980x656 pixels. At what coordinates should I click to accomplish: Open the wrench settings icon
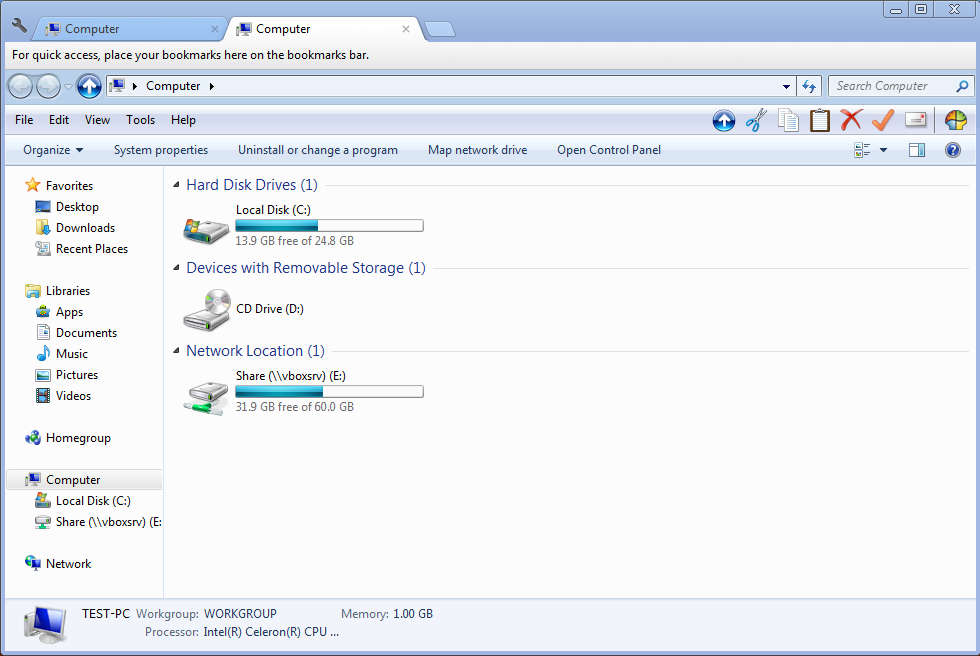[x=19, y=26]
